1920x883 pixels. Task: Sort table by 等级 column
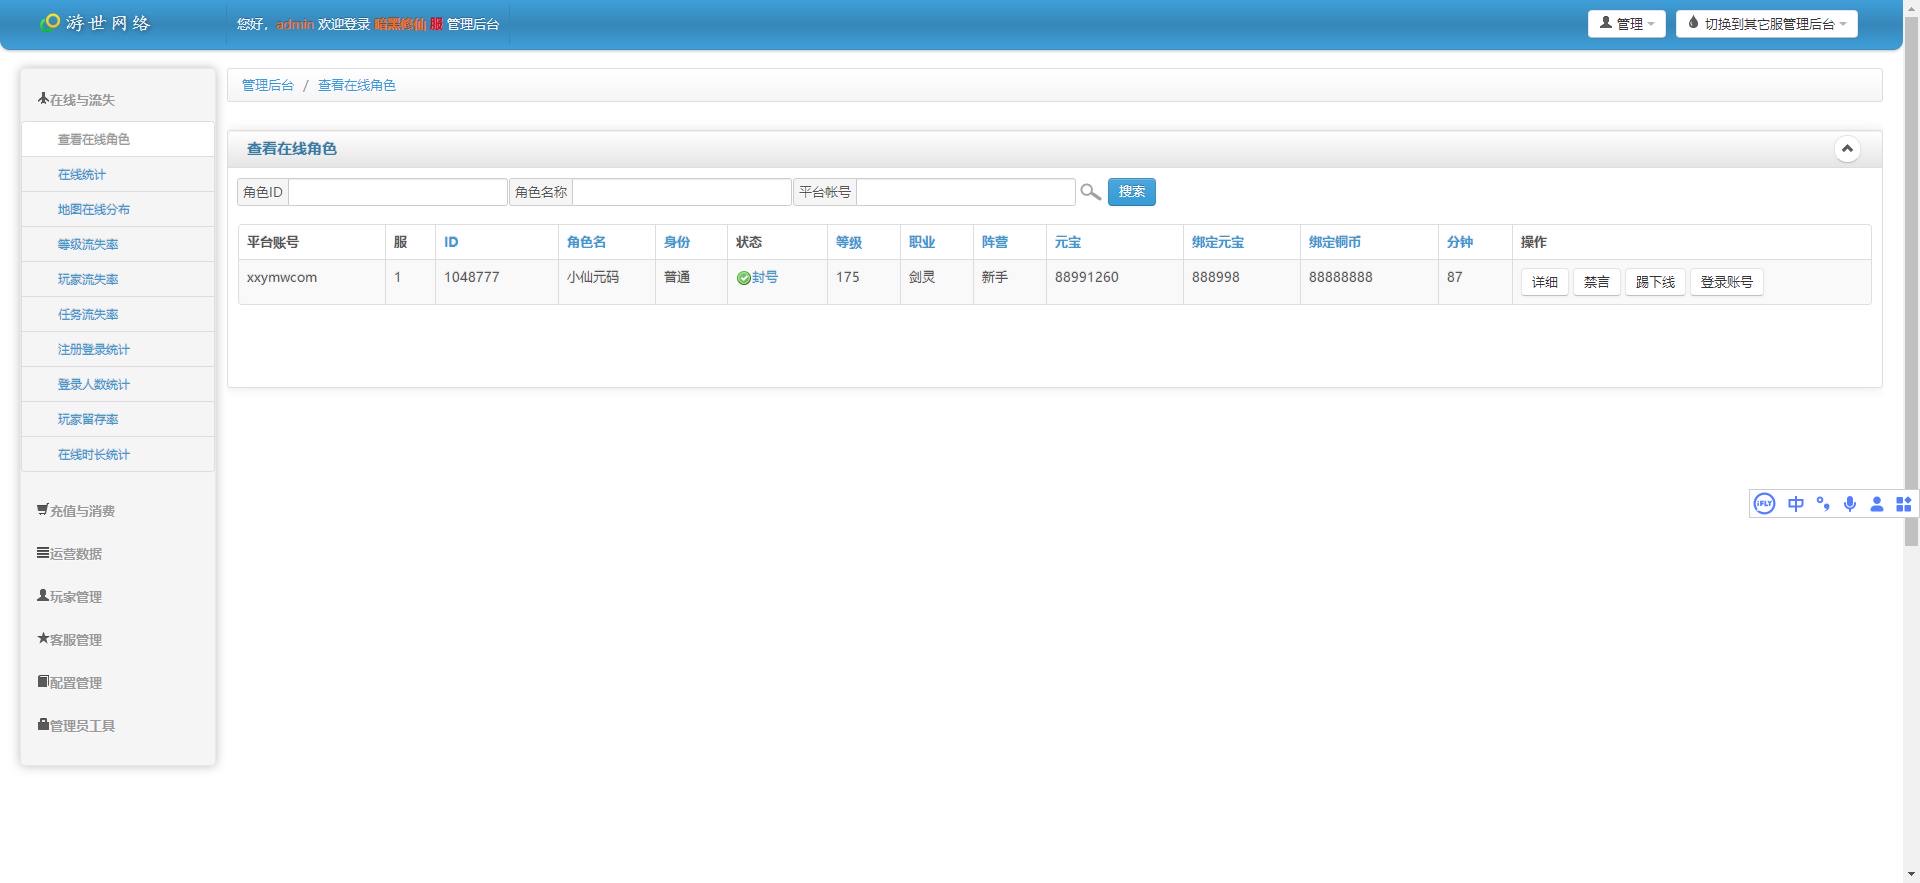click(849, 242)
